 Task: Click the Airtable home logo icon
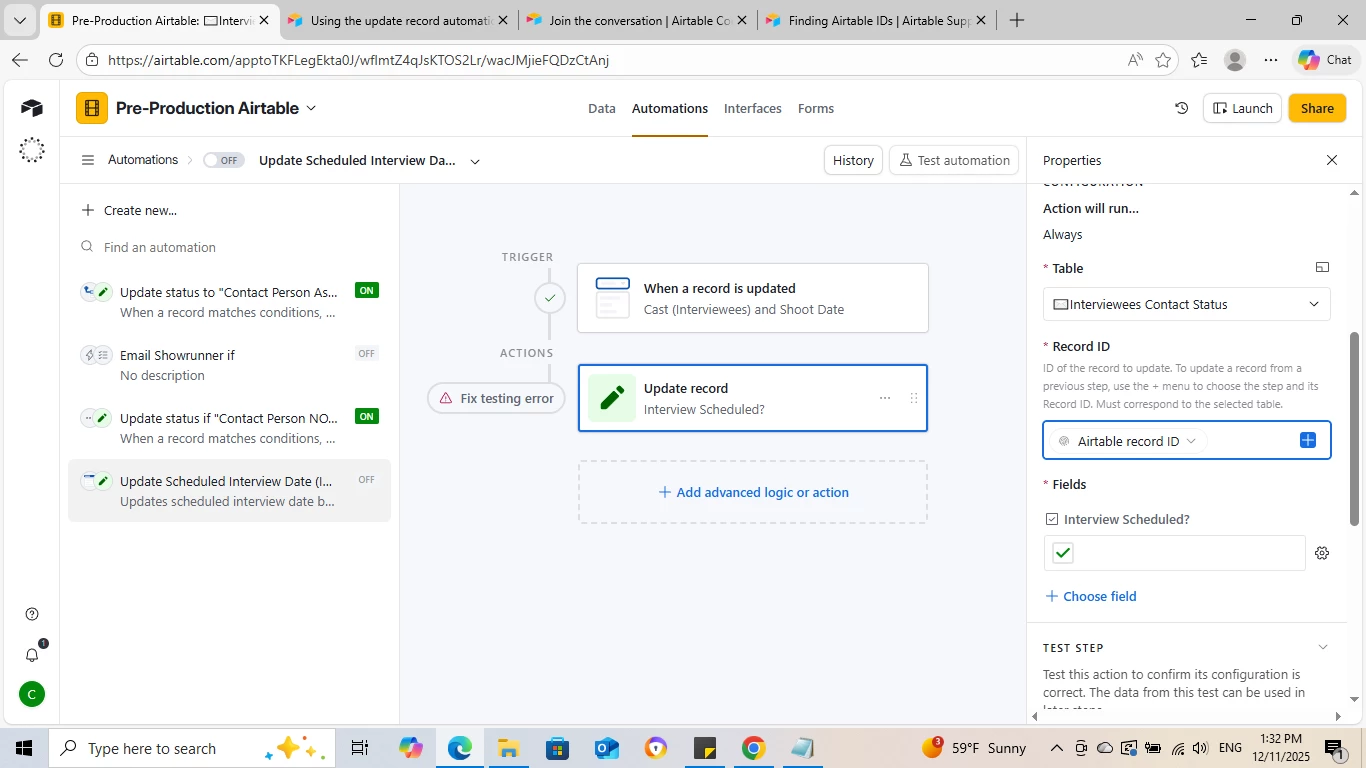tap(32, 108)
